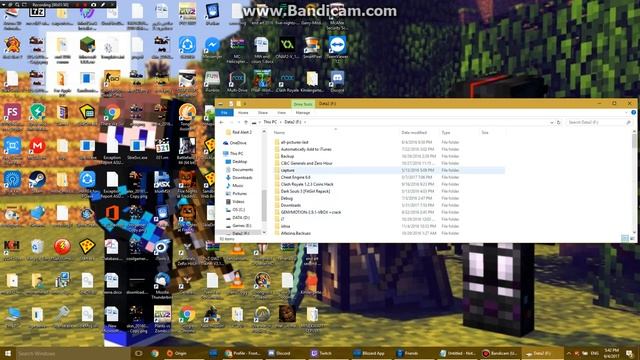Open the Discord desktop shortcut
The height and width of the screenshot is (360, 640).
337,80
